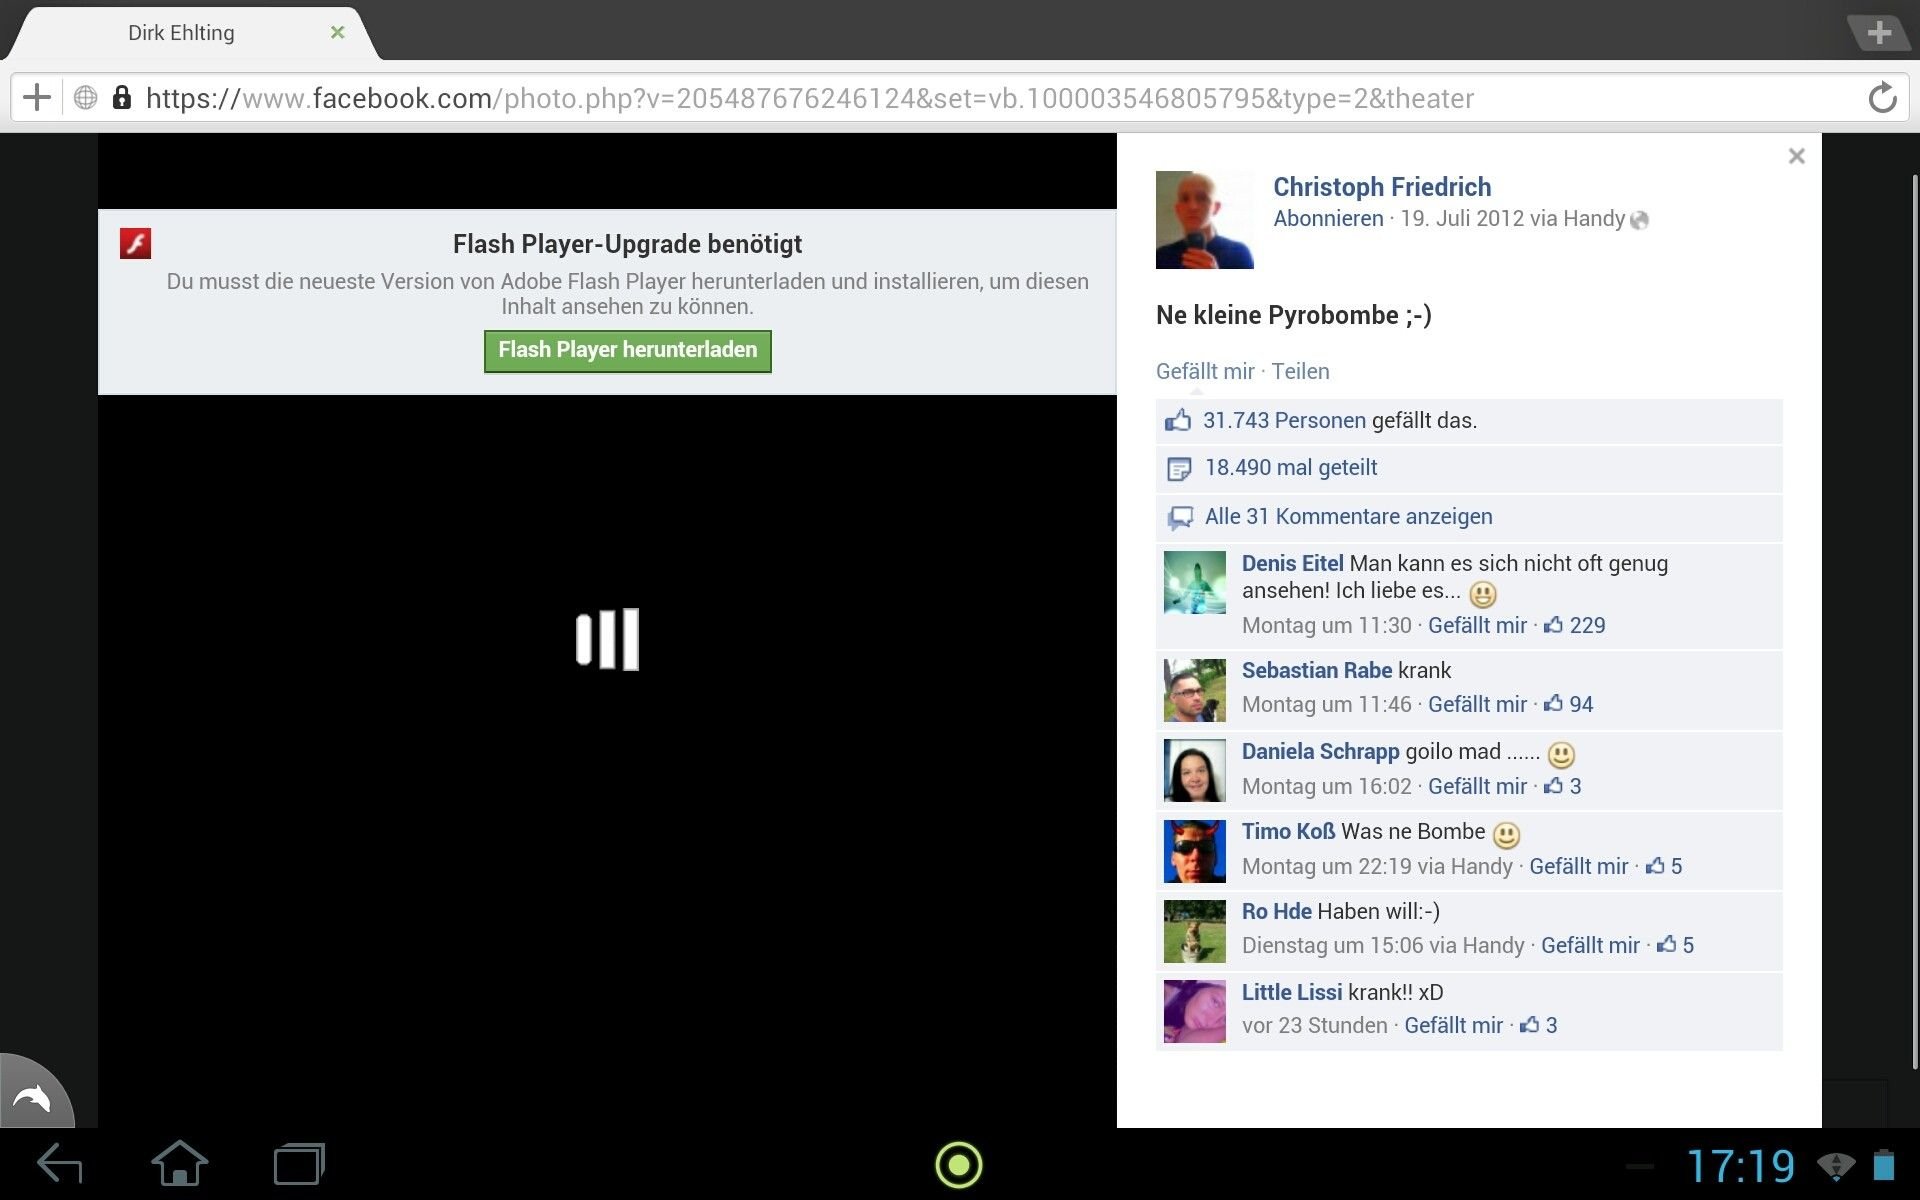Open Timo Koß profile link
This screenshot has width=1920, height=1200.
pyautogui.click(x=1288, y=831)
